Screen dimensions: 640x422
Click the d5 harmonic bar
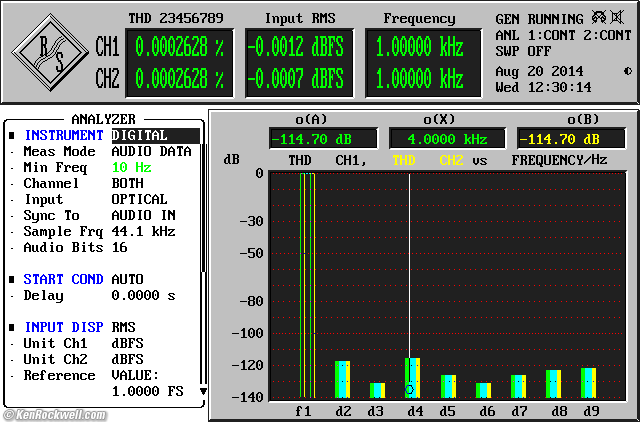coord(448,386)
